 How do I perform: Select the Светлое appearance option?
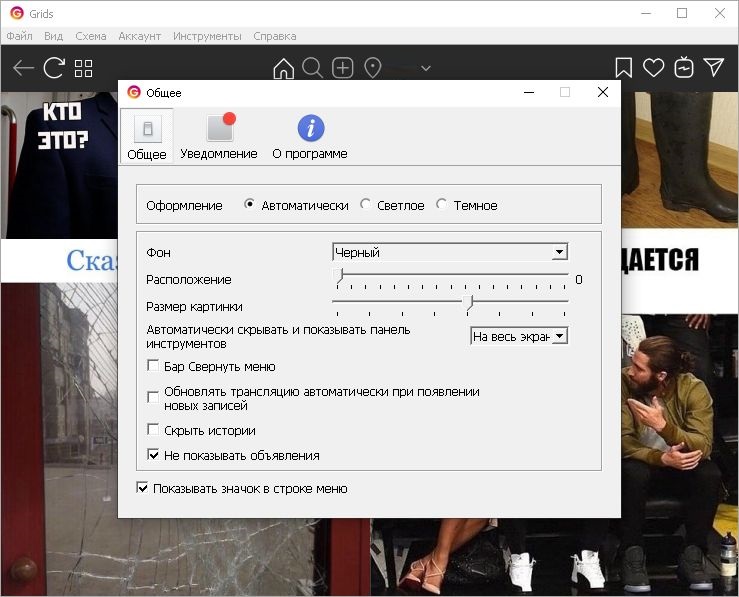click(392, 205)
